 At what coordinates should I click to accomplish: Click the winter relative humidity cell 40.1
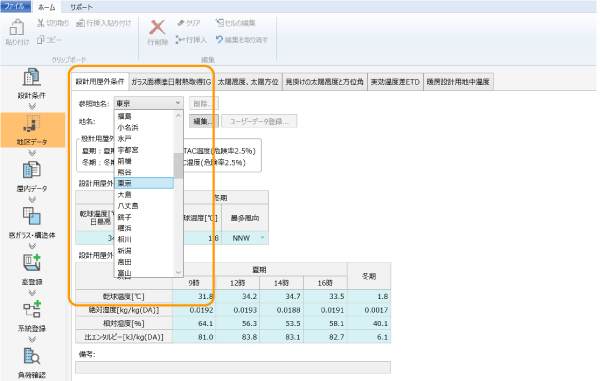coord(369,324)
